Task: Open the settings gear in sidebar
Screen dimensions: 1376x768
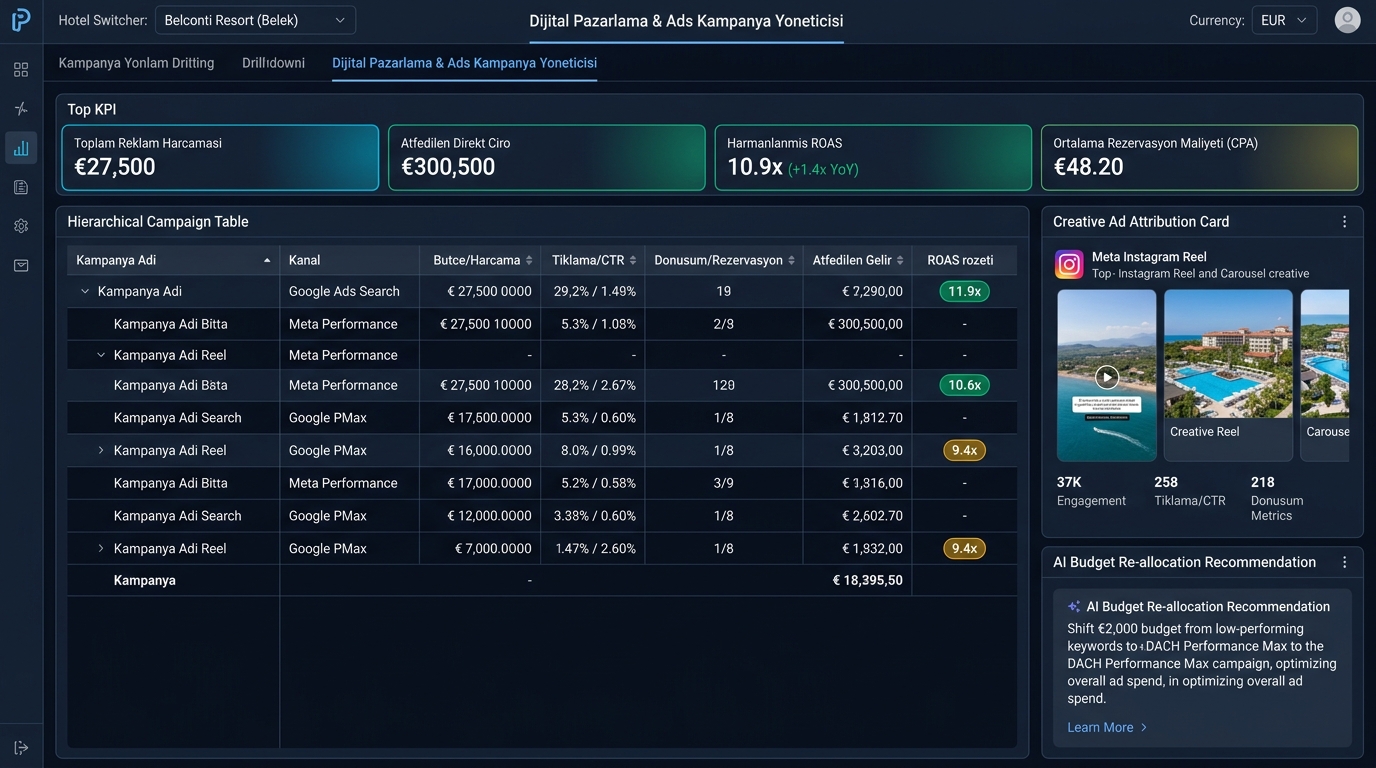Action: [x=21, y=226]
